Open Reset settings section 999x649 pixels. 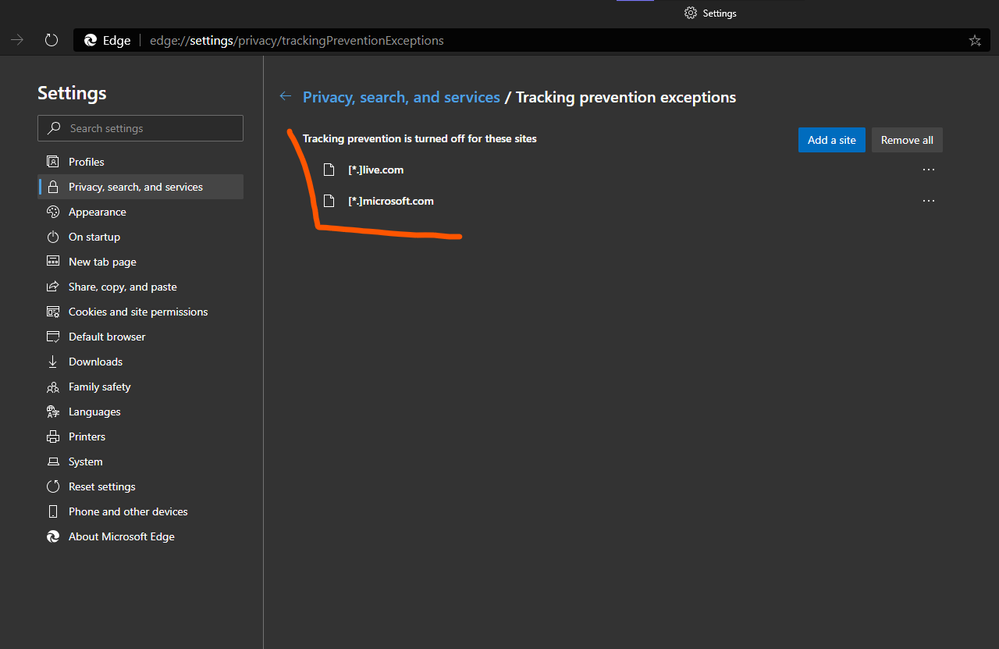click(x=140, y=487)
